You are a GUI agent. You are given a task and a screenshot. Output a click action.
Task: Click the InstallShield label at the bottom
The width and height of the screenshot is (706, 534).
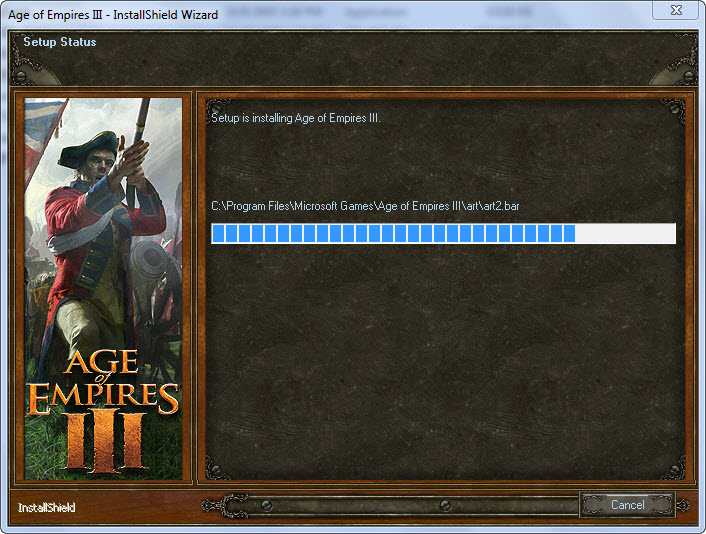tap(46, 508)
